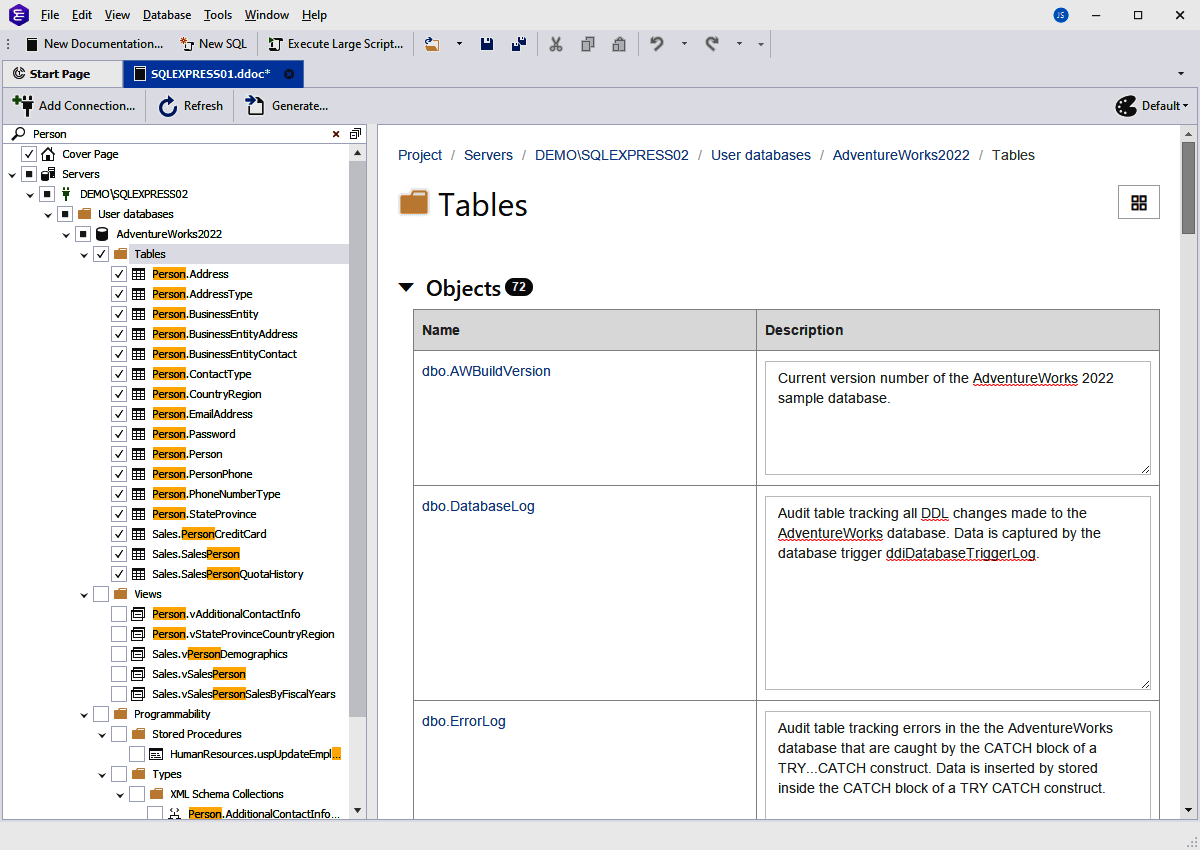Refresh the connection with the Refresh icon
The width and height of the screenshot is (1200, 850).
pyautogui.click(x=189, y=105)
